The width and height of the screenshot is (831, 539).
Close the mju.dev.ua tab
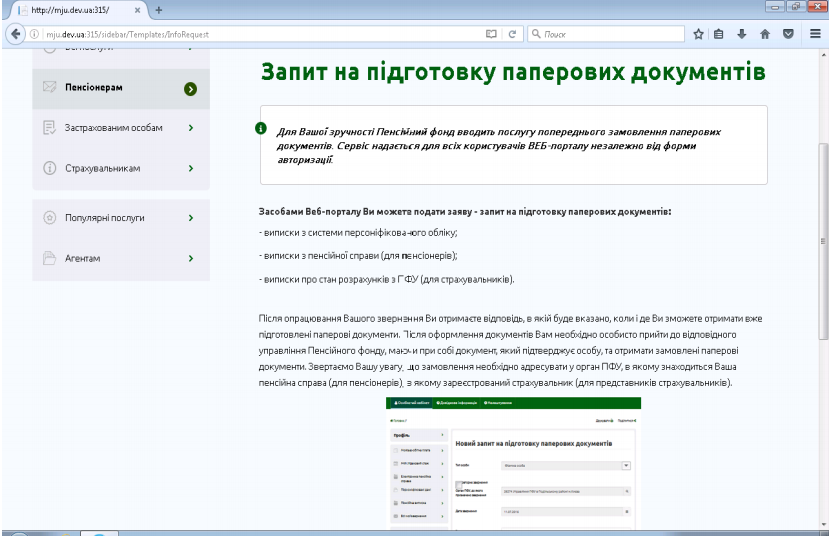[137, 10]
